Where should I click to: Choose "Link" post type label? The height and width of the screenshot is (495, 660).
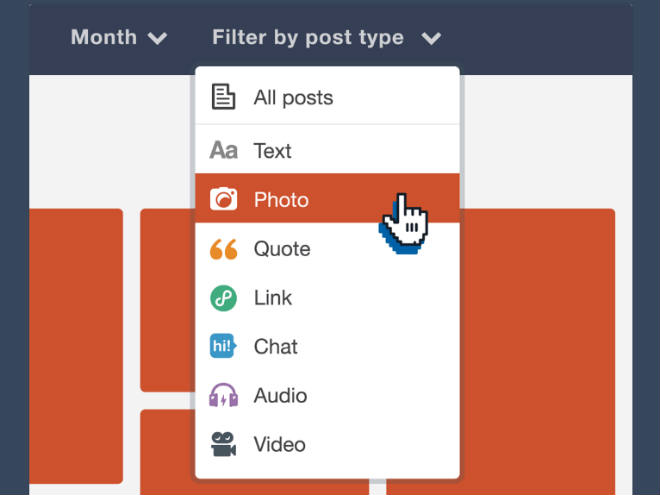tap(273, 298)
